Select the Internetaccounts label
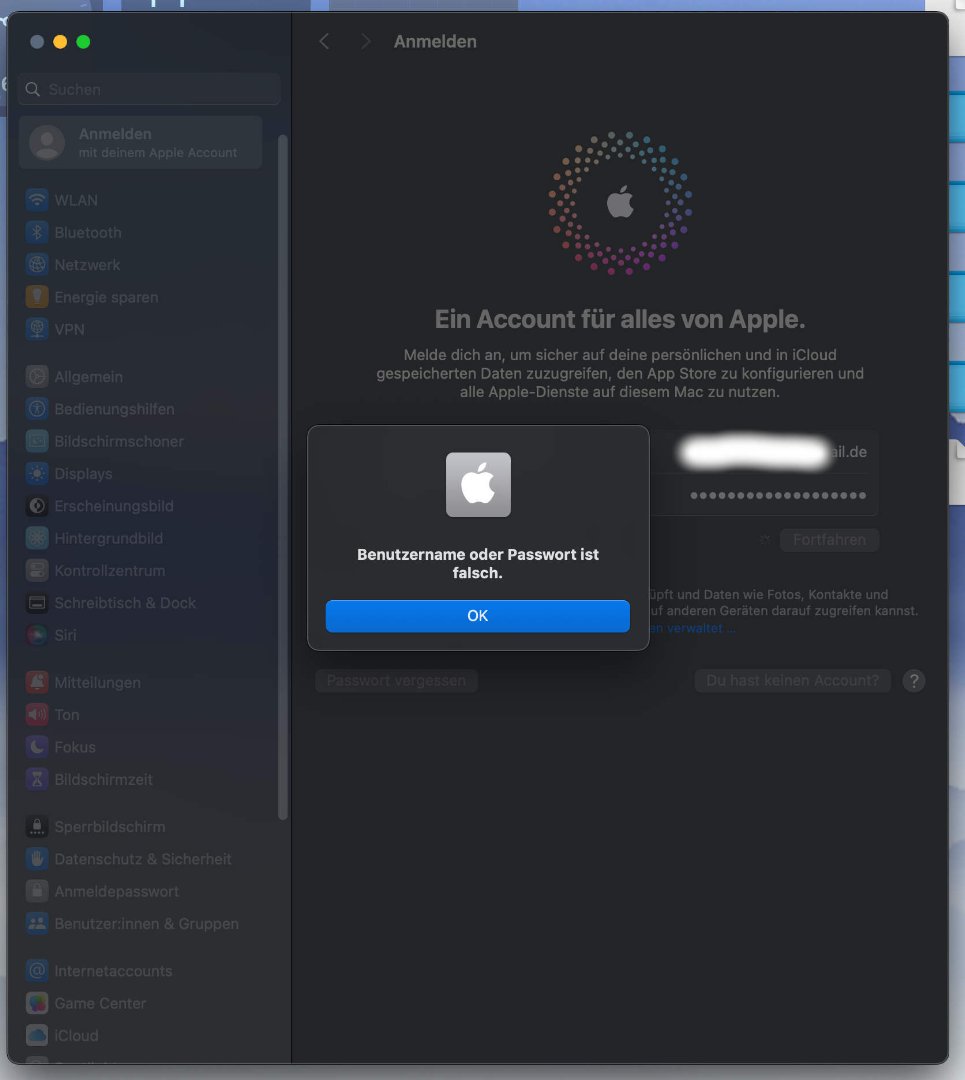This screenshot has width=965, height=1080. (113, 971)
